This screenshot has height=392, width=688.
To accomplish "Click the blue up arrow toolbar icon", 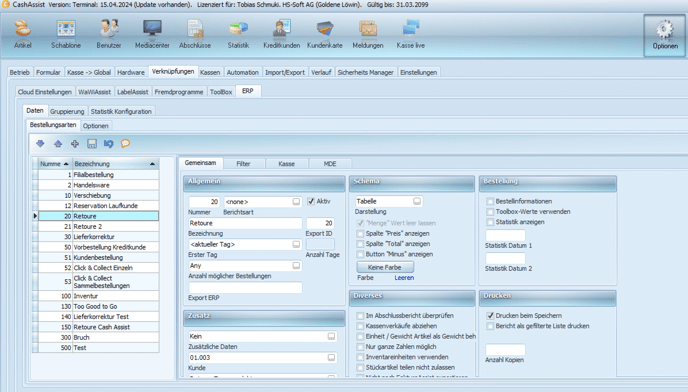I will 57,144.
